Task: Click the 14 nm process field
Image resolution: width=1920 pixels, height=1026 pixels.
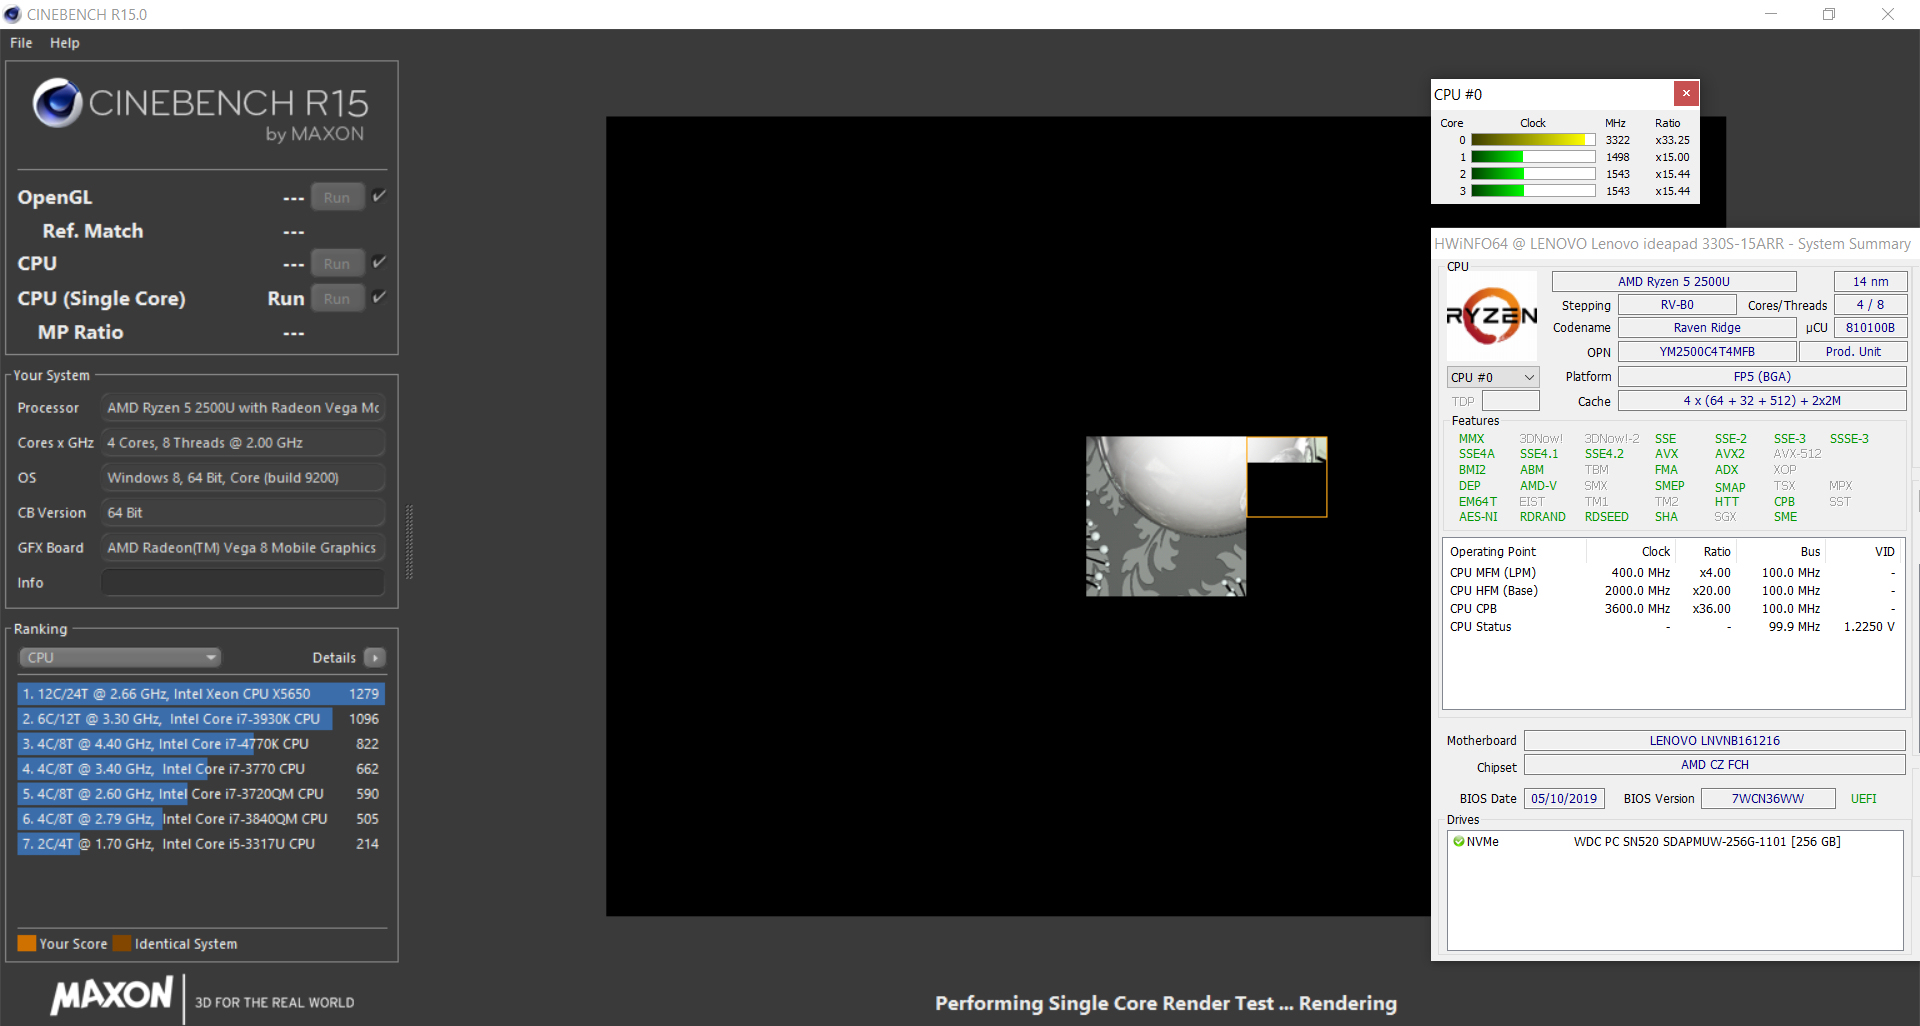Action: 1870,281
